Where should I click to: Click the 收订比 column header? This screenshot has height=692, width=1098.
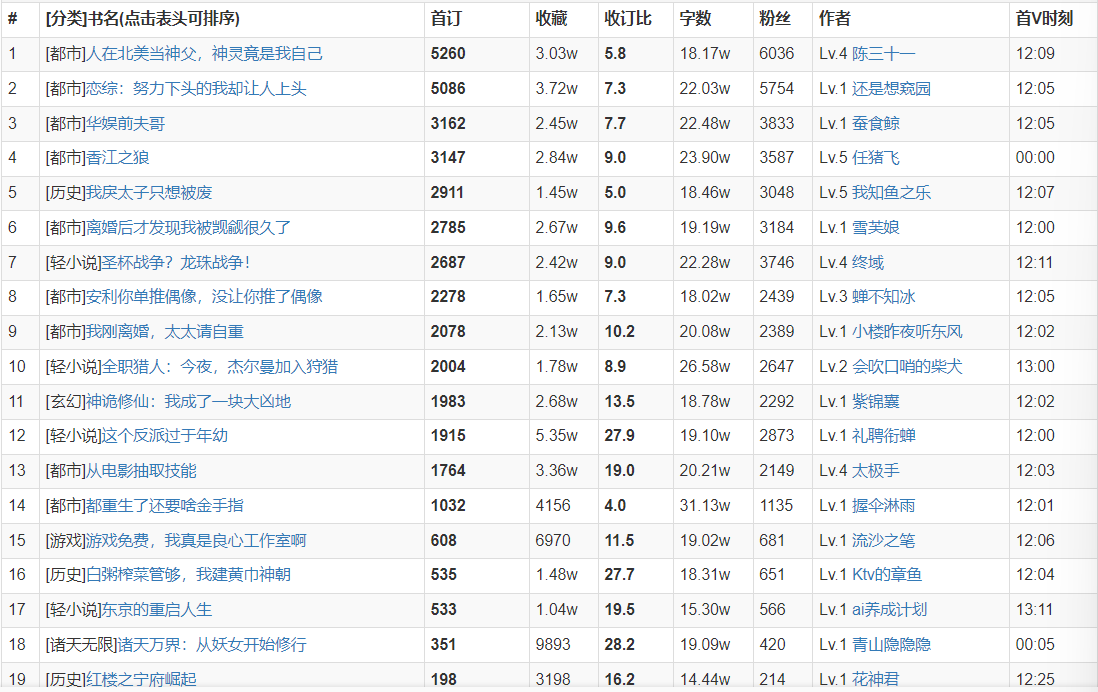click(x=628, y=19)
